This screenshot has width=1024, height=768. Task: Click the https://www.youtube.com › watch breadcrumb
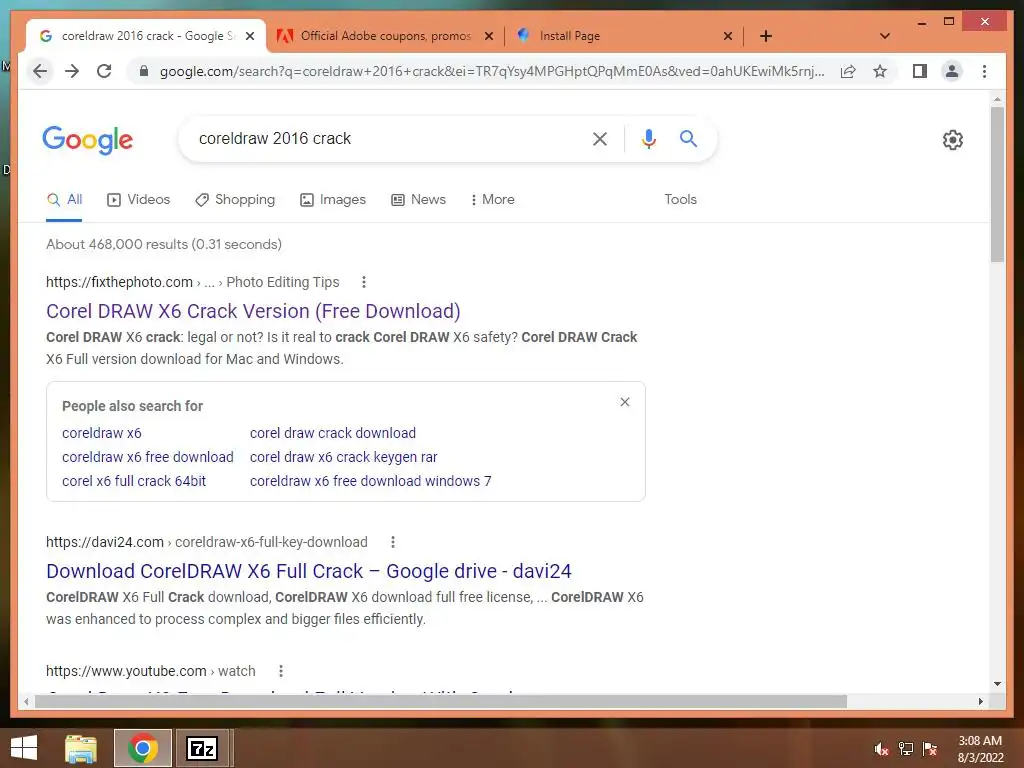[x=151, y=671]
